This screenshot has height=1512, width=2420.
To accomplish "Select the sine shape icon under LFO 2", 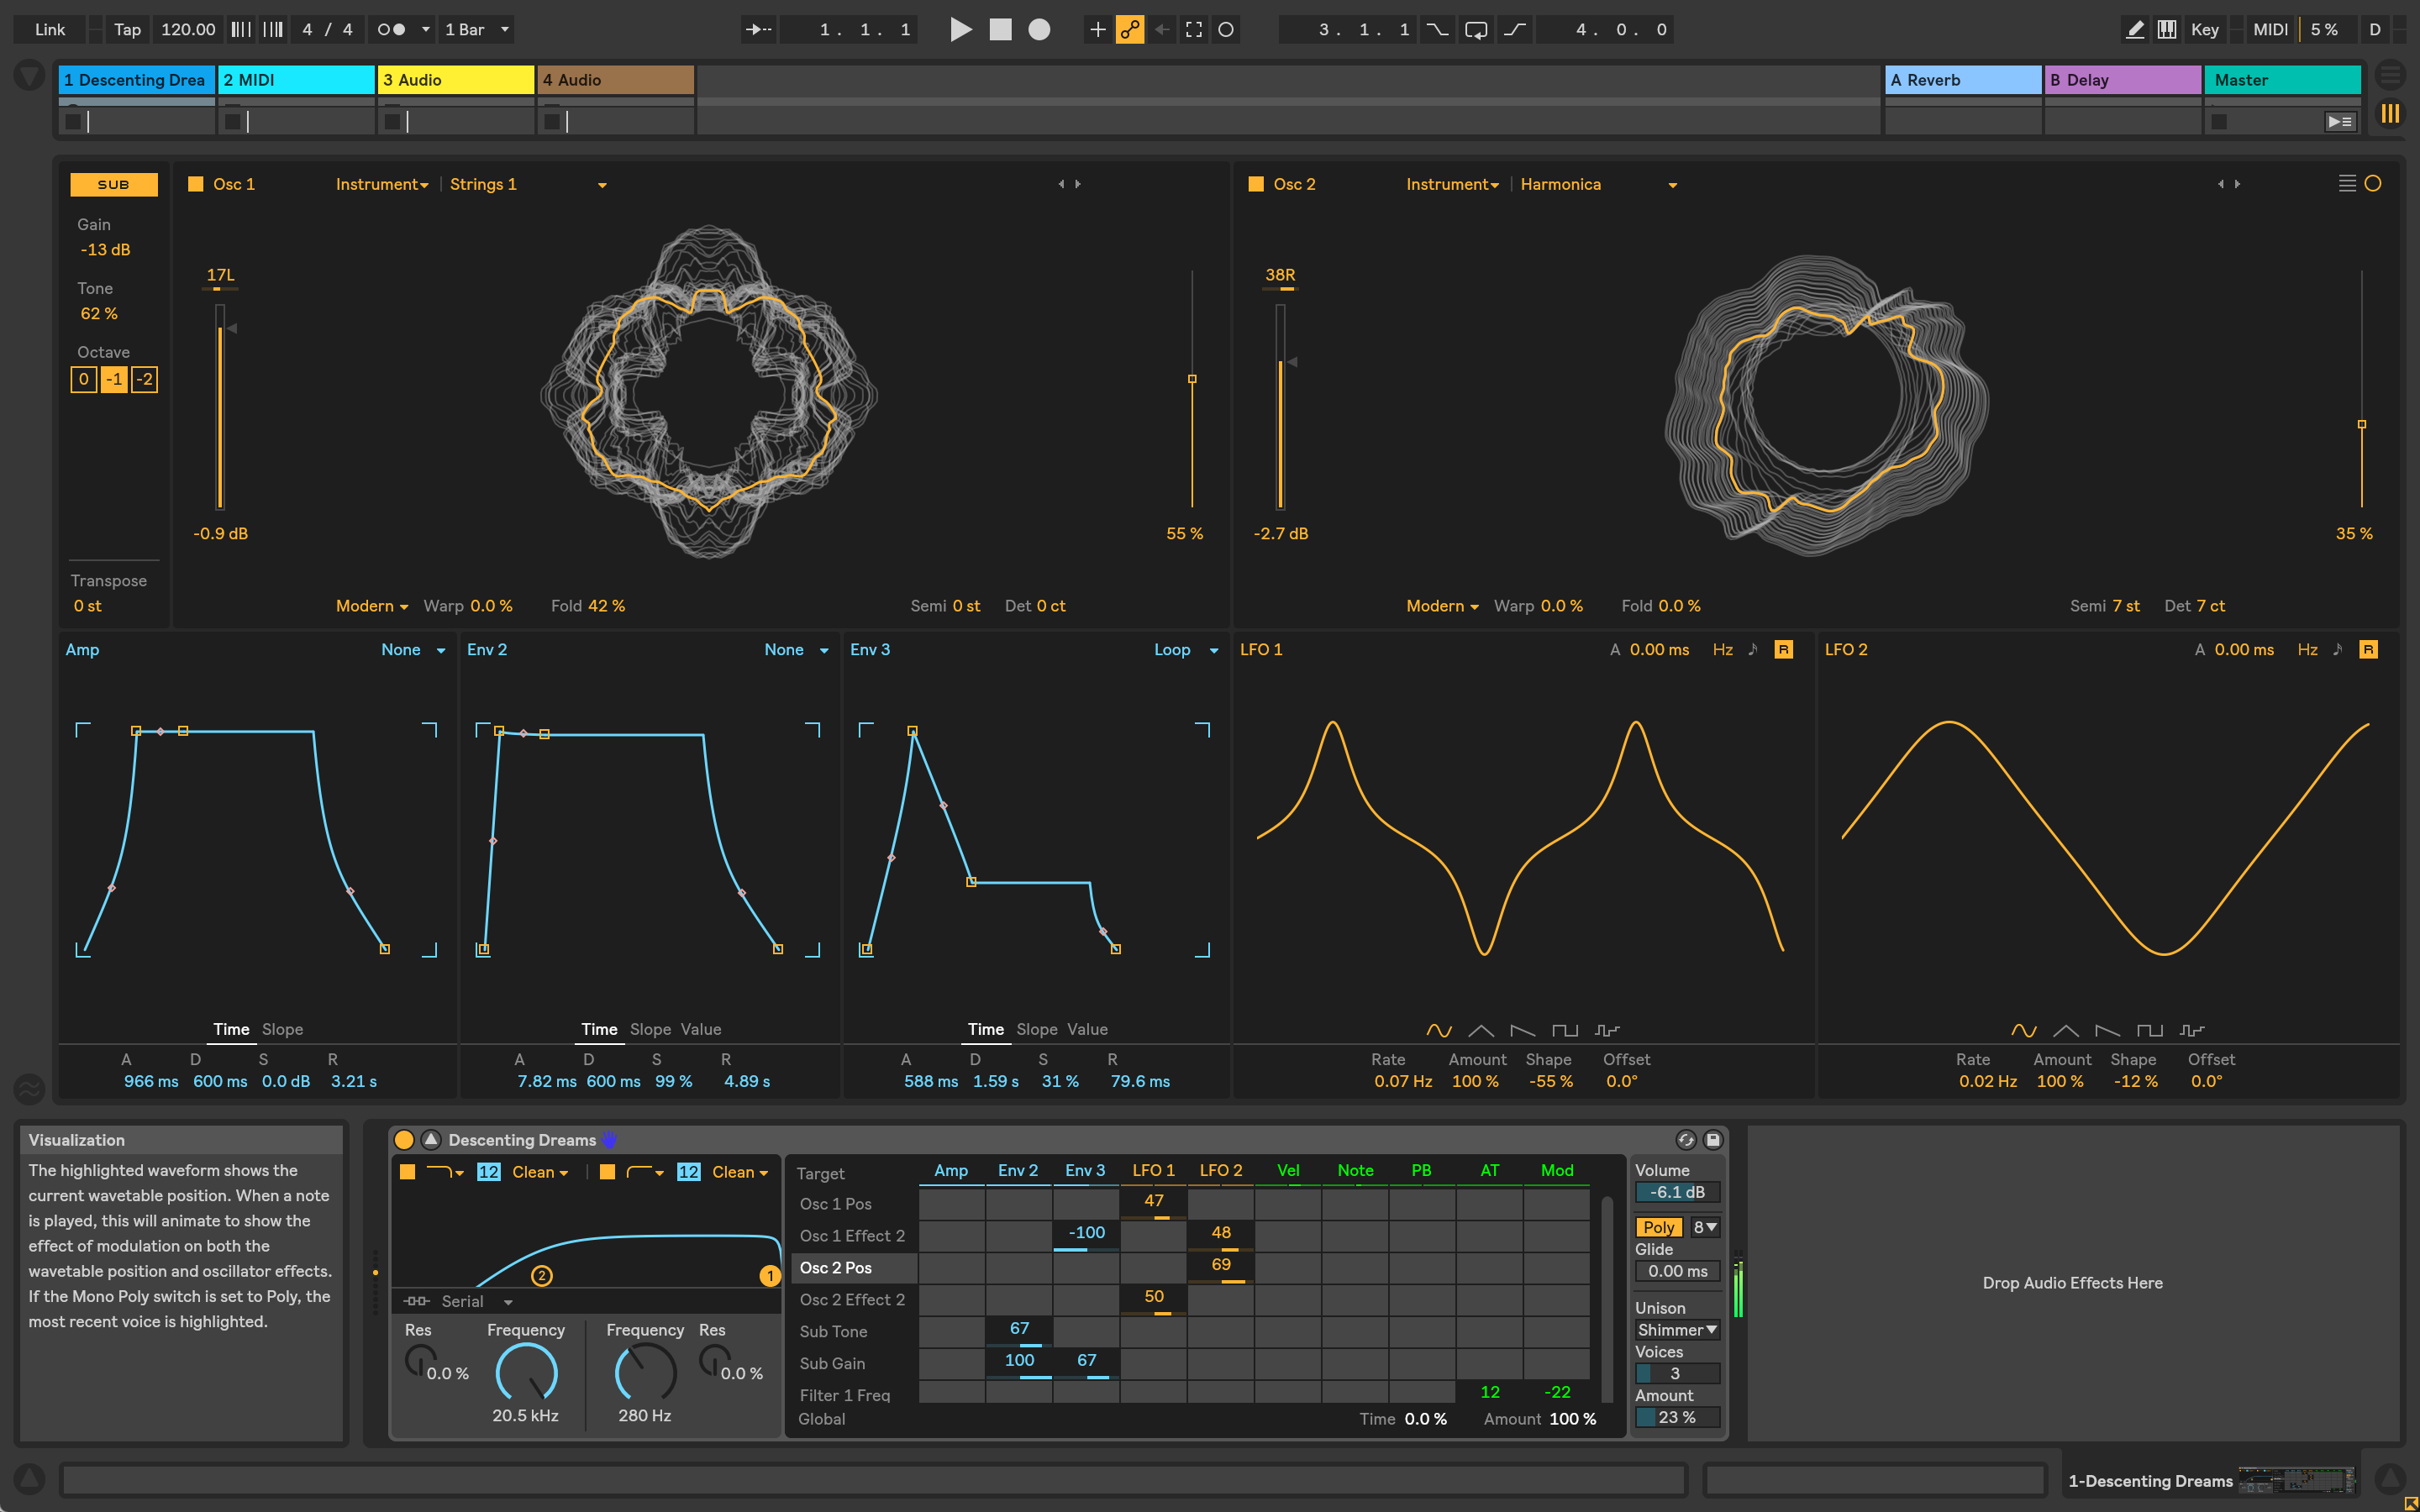I will [x=2025, y=1030].
